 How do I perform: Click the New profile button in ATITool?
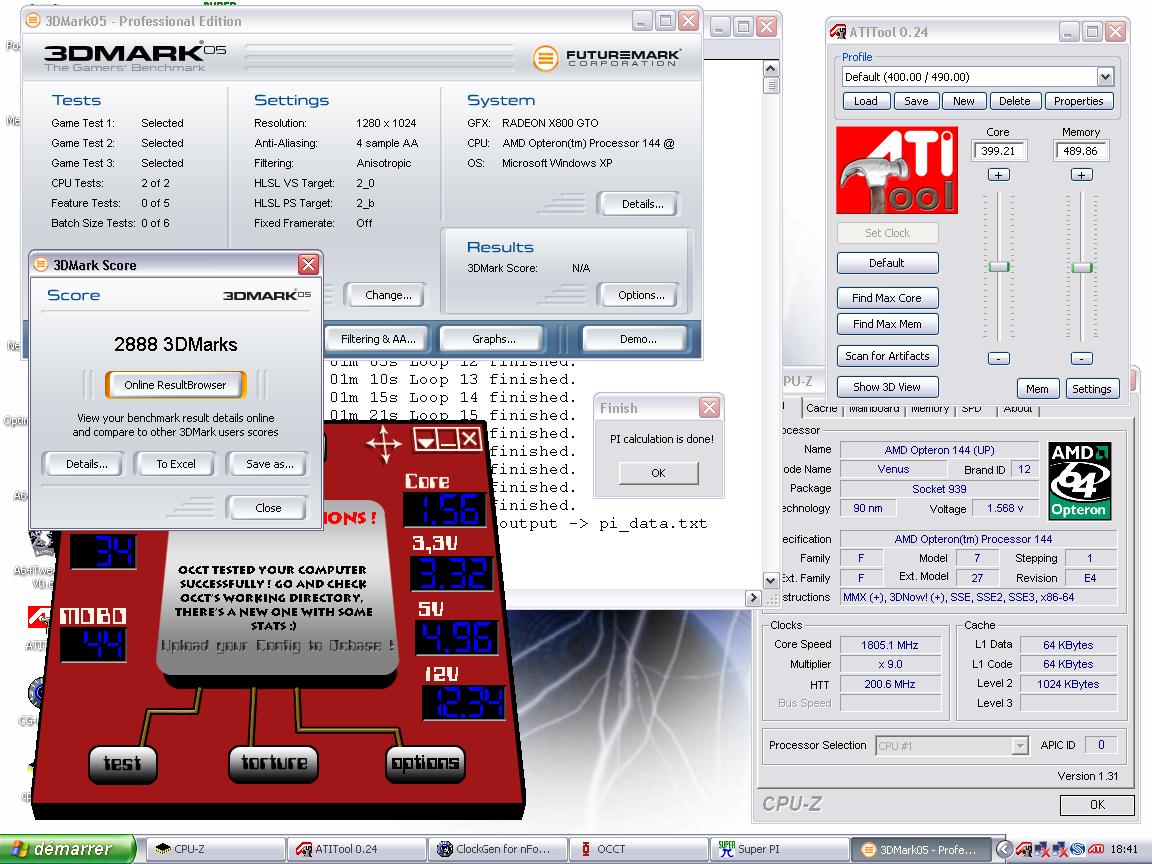[x=964, y=101]
